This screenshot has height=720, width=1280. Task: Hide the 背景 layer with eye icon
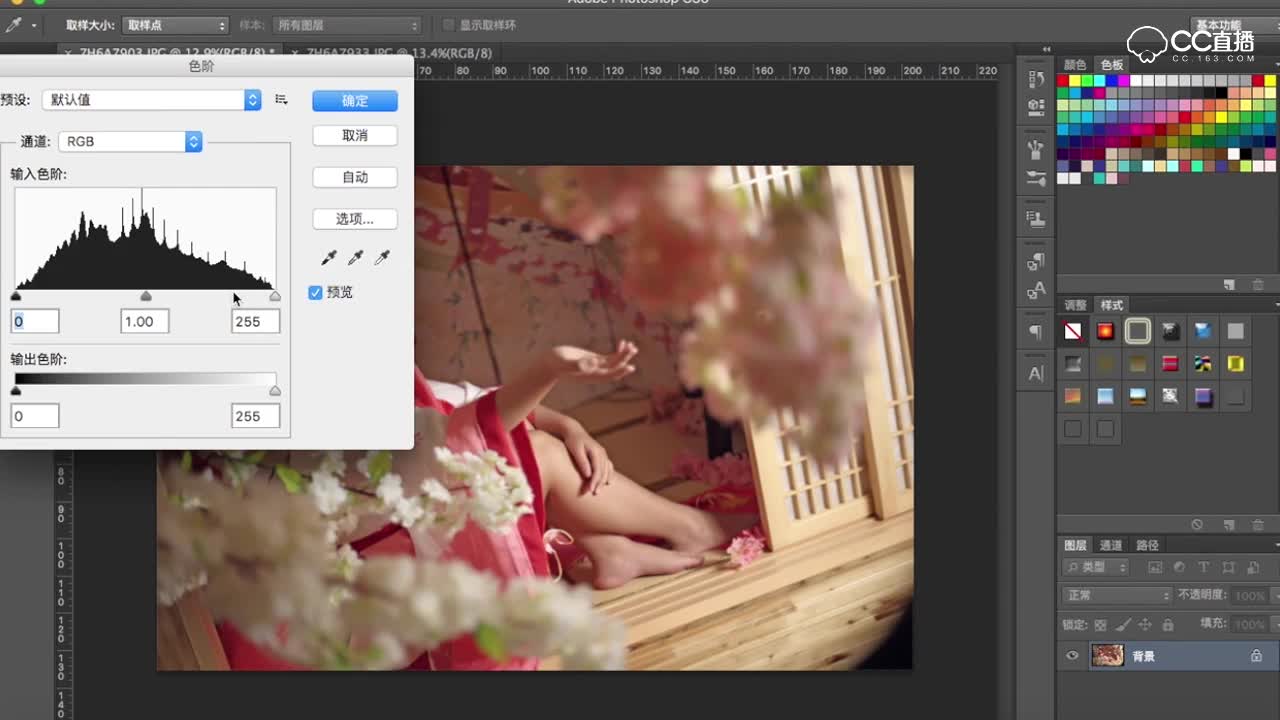pos(1072,656)
